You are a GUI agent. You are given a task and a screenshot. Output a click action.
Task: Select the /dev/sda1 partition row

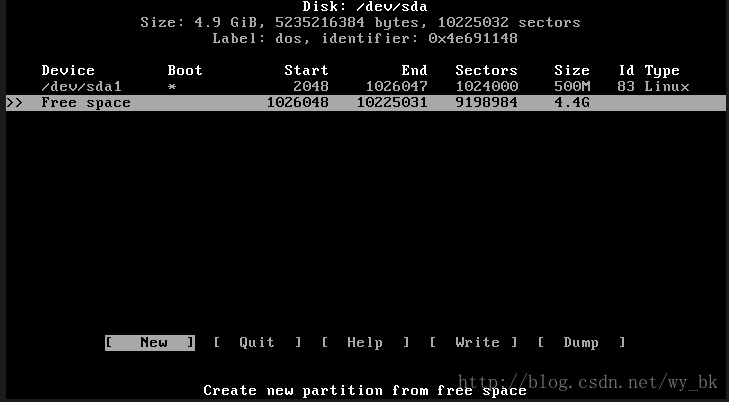pos(365,86)
